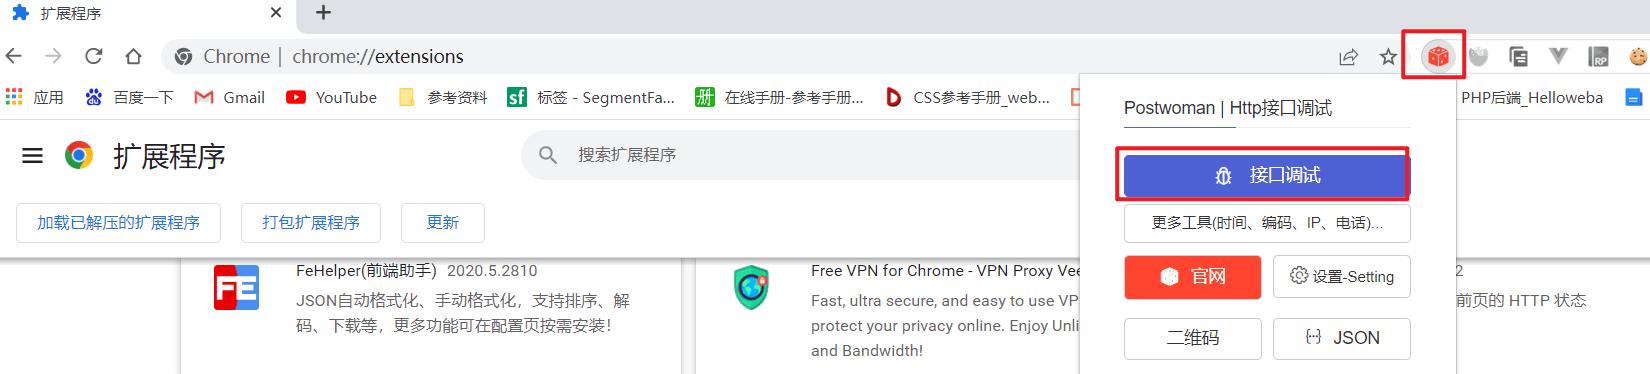Open the hamburger menu beside 扩展程序
The image size is (1650, 374).
33,155
